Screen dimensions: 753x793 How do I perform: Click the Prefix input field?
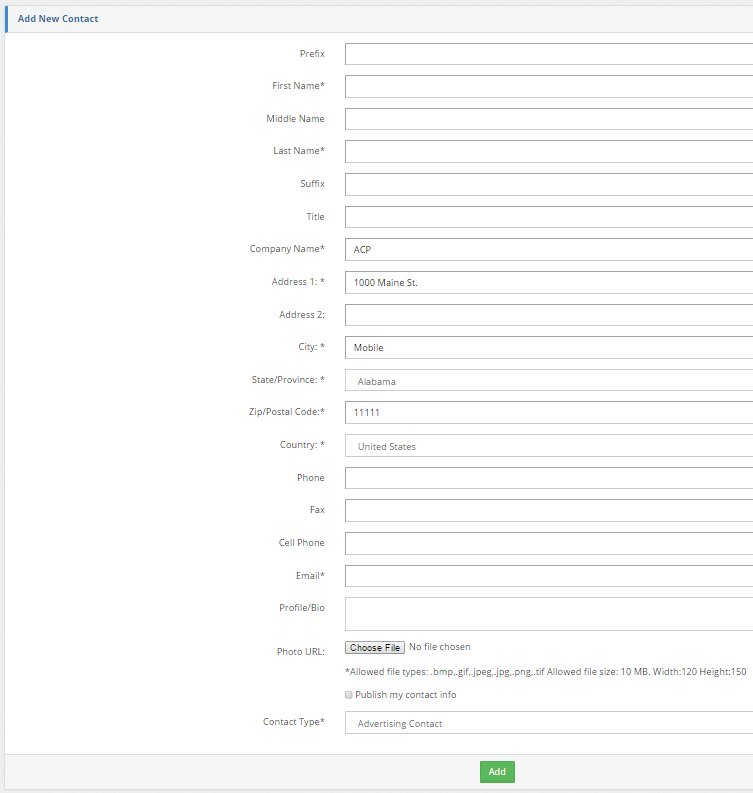[548, 54]
